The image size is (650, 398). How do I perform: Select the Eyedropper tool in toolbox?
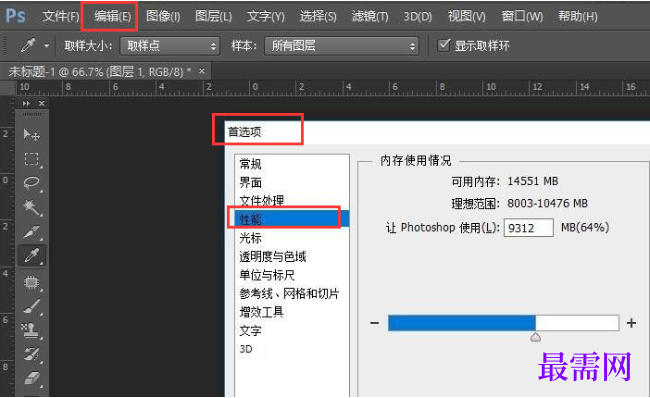click(32, 255)
